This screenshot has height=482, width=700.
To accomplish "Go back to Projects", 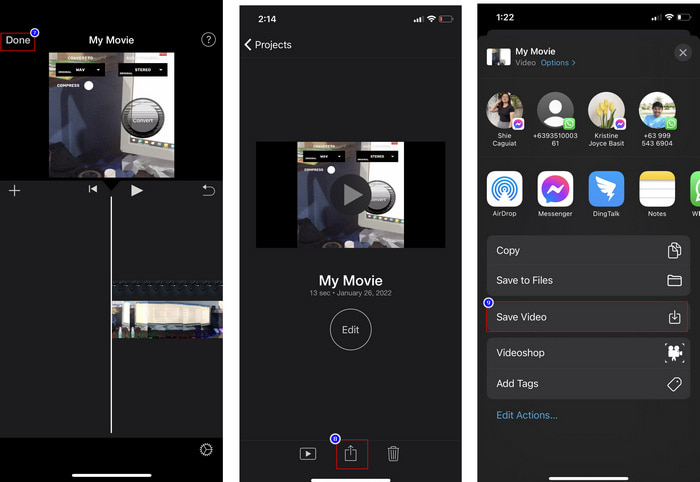I will coord(268,45).
